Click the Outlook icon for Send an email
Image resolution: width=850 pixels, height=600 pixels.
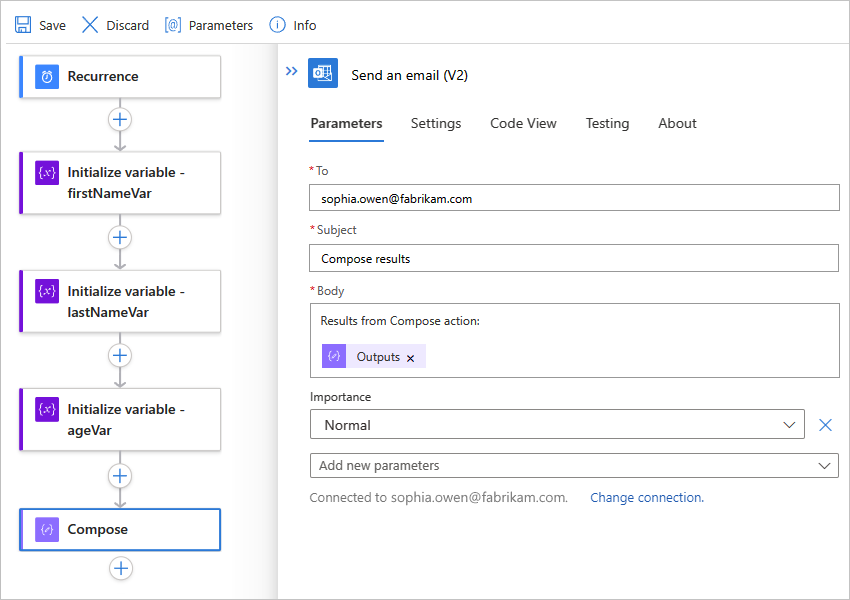pos(323,74)
